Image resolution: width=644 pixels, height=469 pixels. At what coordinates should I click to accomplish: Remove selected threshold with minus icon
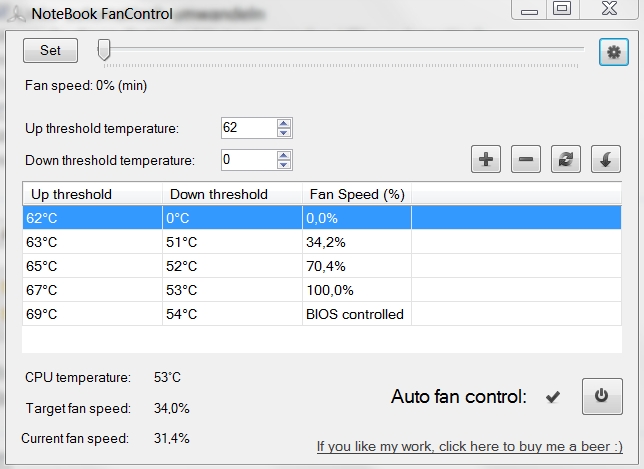pyautogui.click(x=526, y=159)
